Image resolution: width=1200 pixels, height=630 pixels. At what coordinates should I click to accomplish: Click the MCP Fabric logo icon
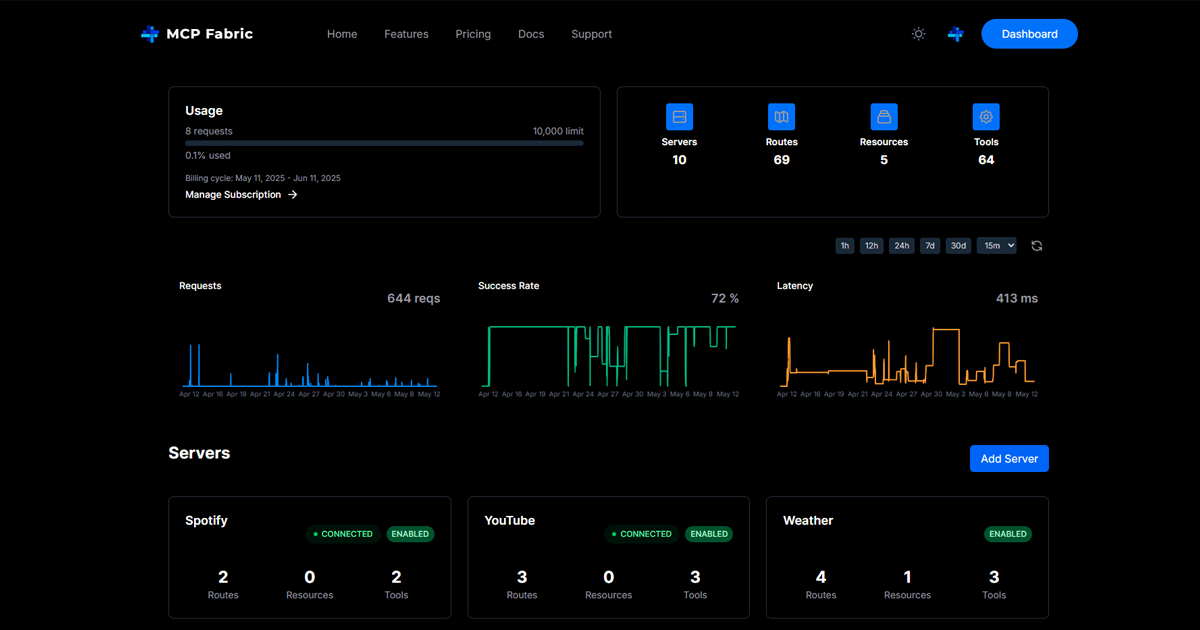[148, 33]
